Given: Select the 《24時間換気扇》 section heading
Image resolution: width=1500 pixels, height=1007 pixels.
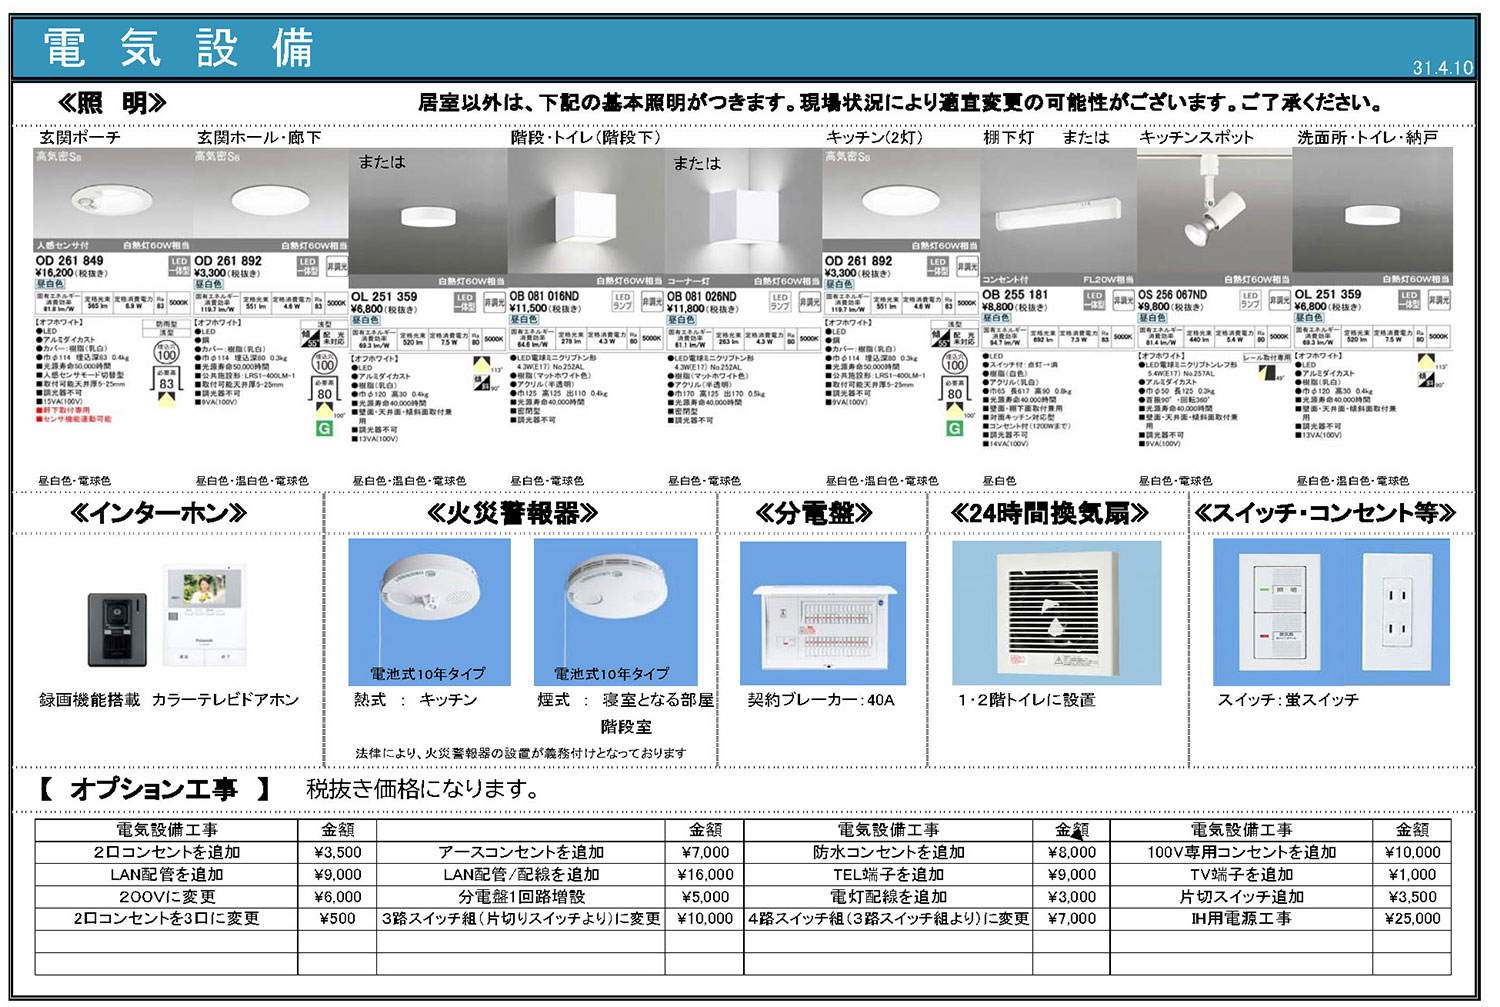Looking at the screenshot, I should point(1050,514).
